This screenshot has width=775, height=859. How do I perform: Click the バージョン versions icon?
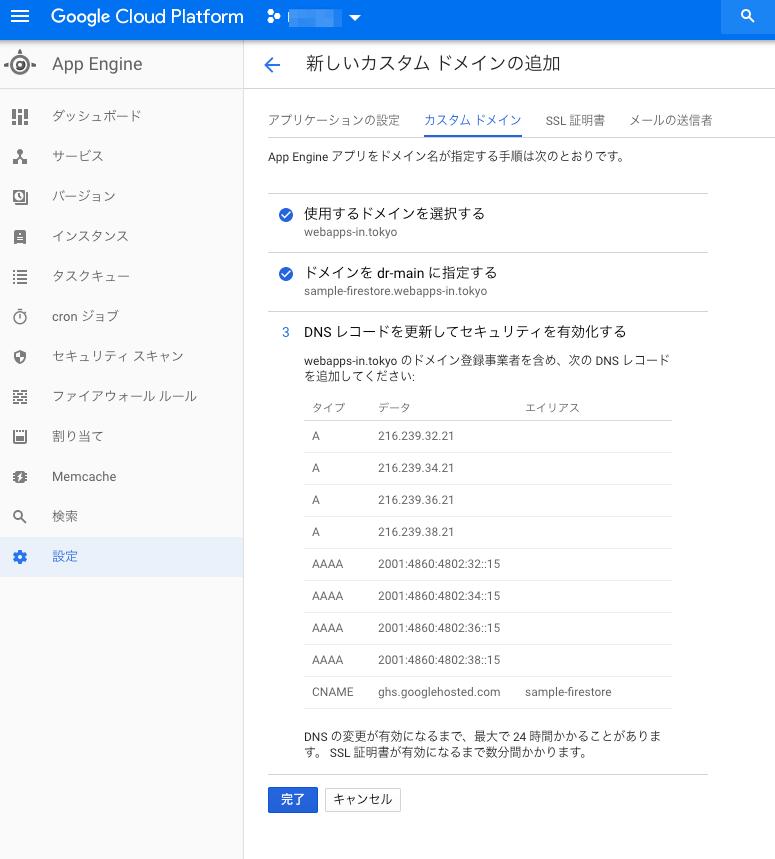pos(20,197)
